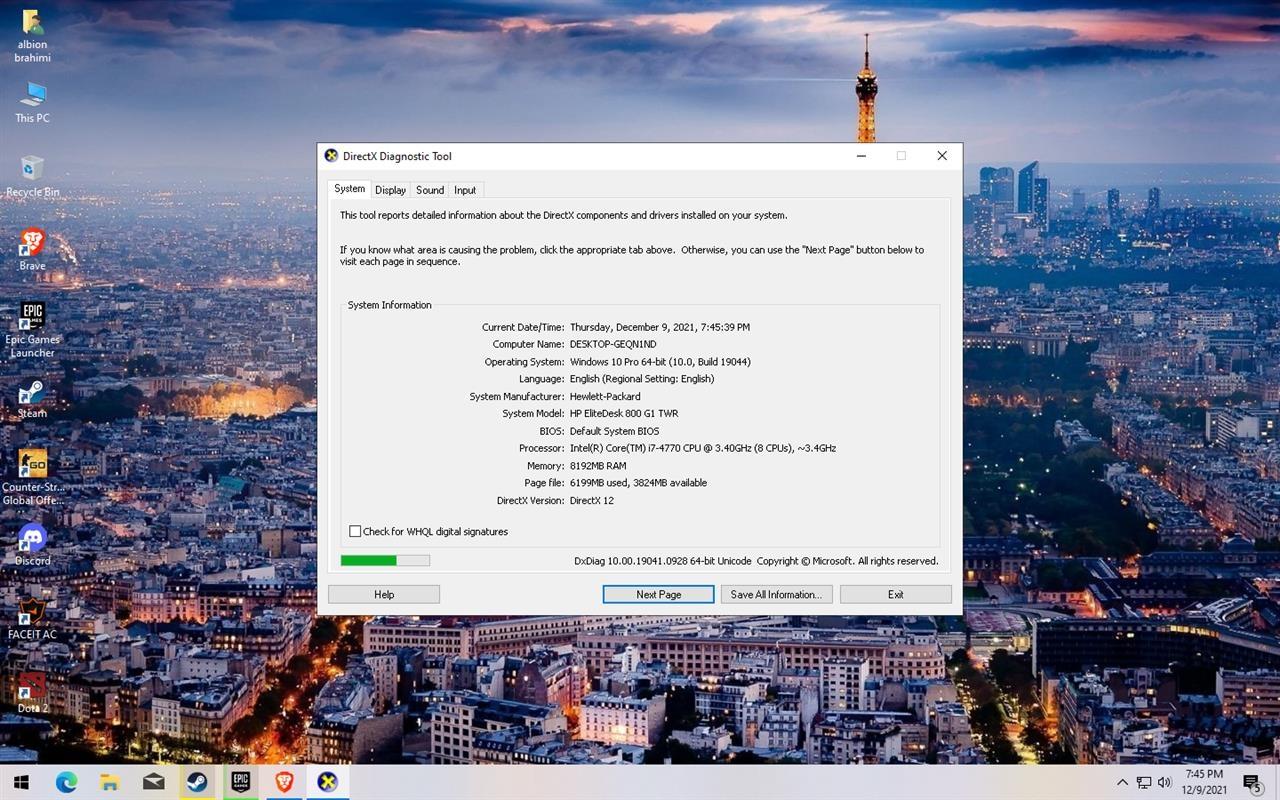The image size is (1280, 800).
Task: Select the Dota 2 desktop shortcut
Action: [32, 693]
